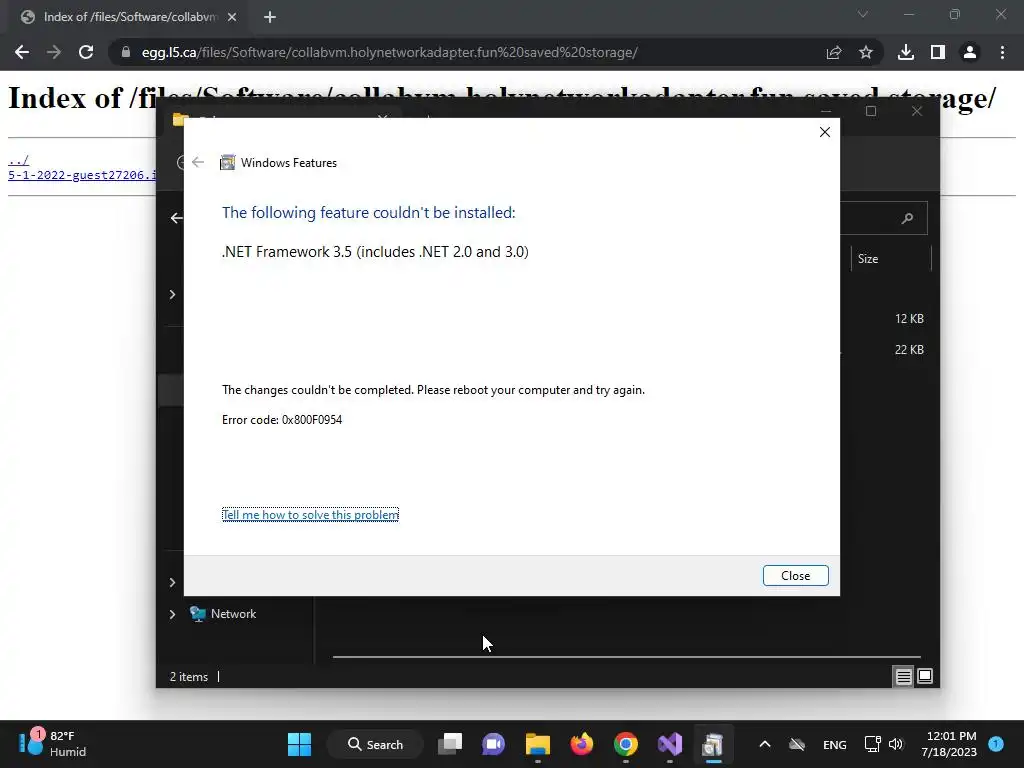Open the notification center badge
Viewport: 1024px width, 768px height.
996,743
